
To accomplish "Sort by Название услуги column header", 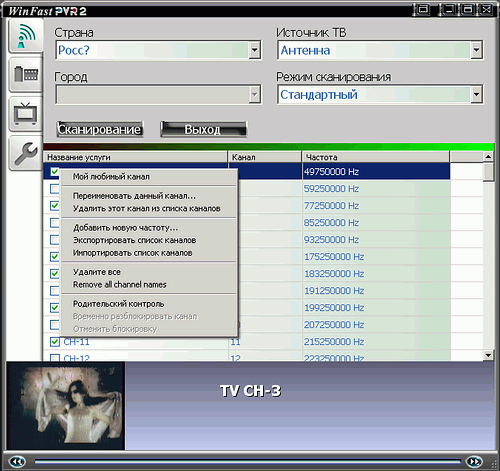I will pos(135,157).
